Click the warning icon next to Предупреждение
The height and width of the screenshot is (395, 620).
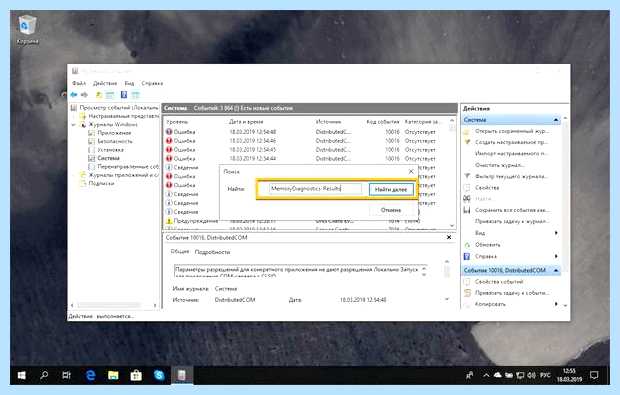click(169, 221)
